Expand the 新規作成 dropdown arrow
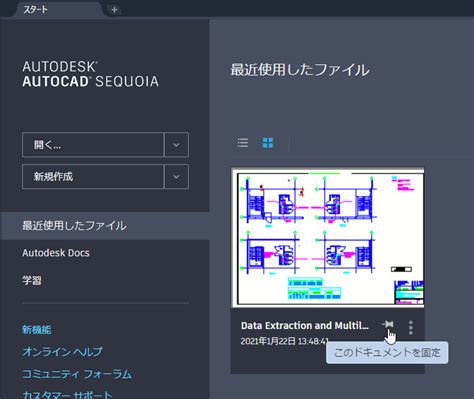474x399 pixels. tap(176, 176)
